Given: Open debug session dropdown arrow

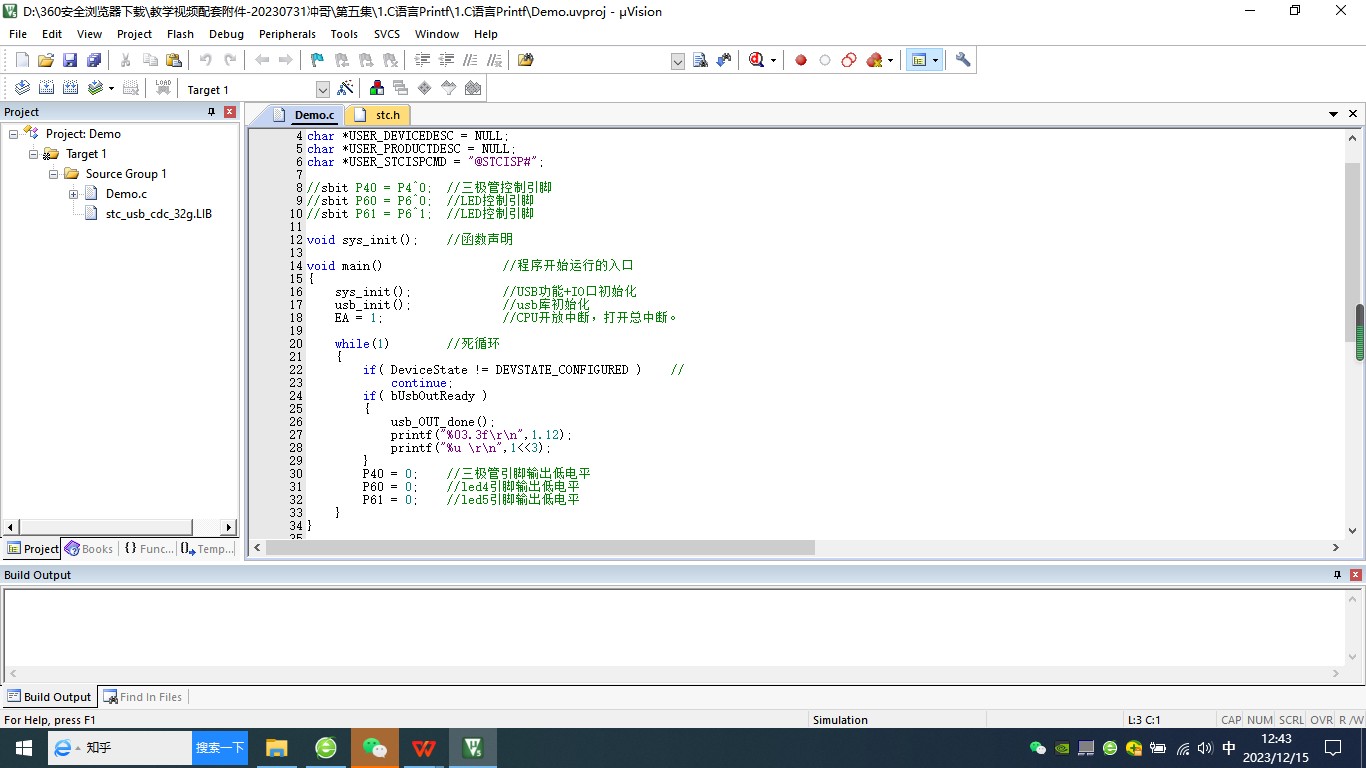Looking at the screenshot, I should 773,60.
